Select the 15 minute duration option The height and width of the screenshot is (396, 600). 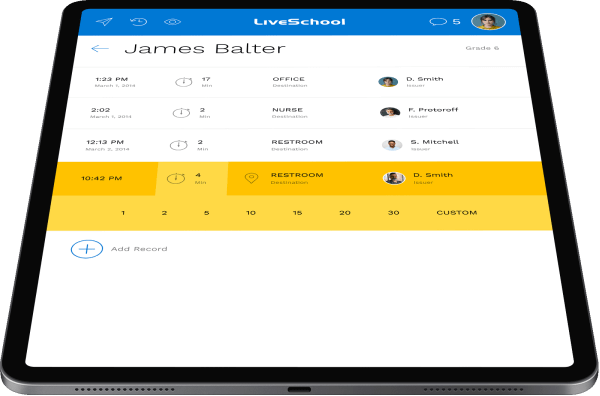[x=297, y=213]
